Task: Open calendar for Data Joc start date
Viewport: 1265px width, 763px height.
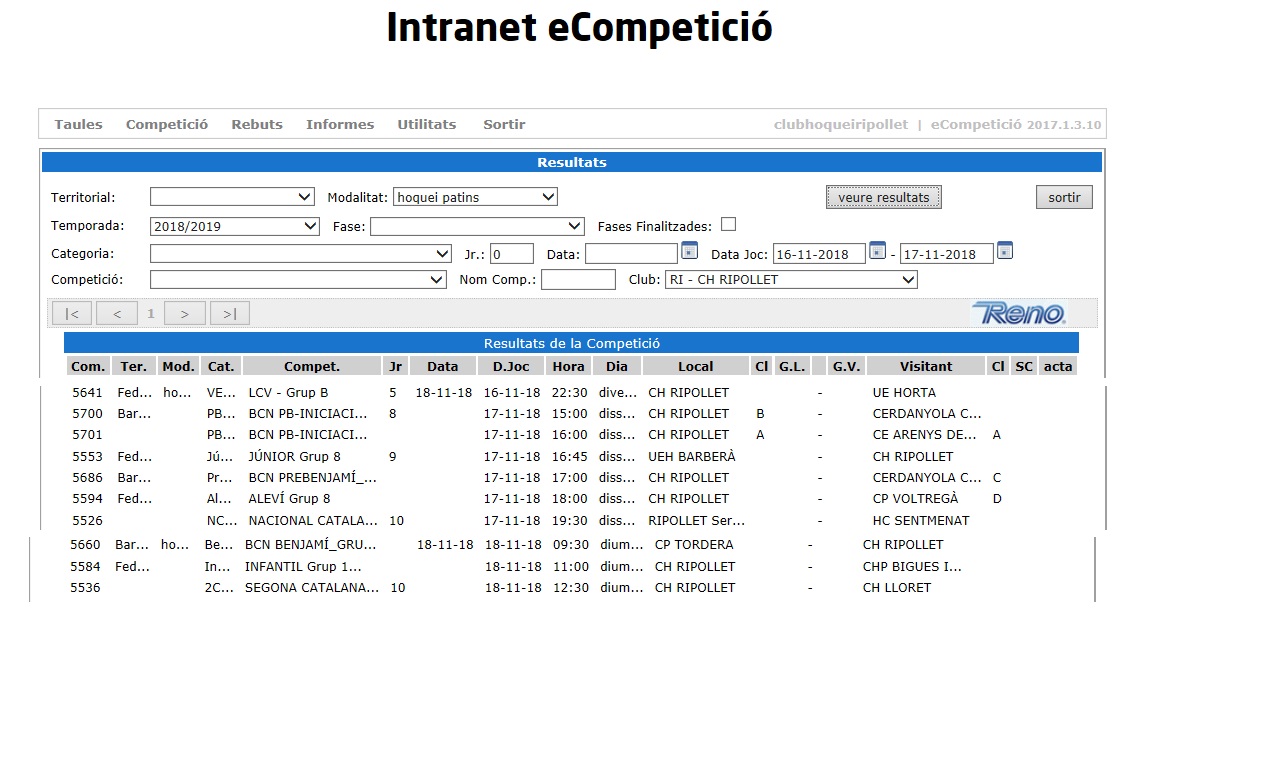Action: coord(877,250)
